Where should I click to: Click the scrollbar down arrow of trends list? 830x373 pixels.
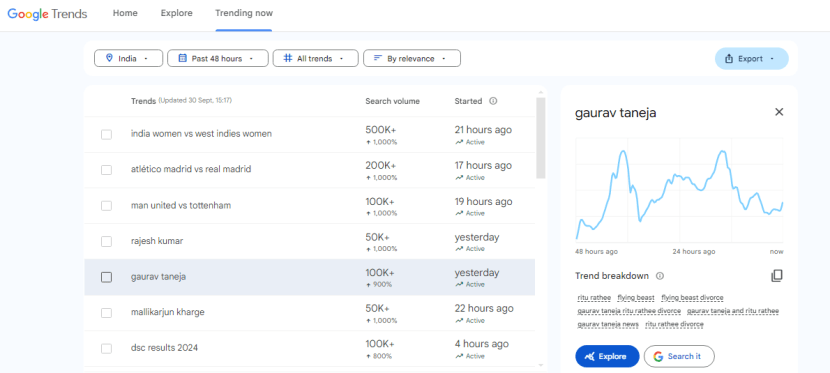pyautogui.click(x=540, y=365)
